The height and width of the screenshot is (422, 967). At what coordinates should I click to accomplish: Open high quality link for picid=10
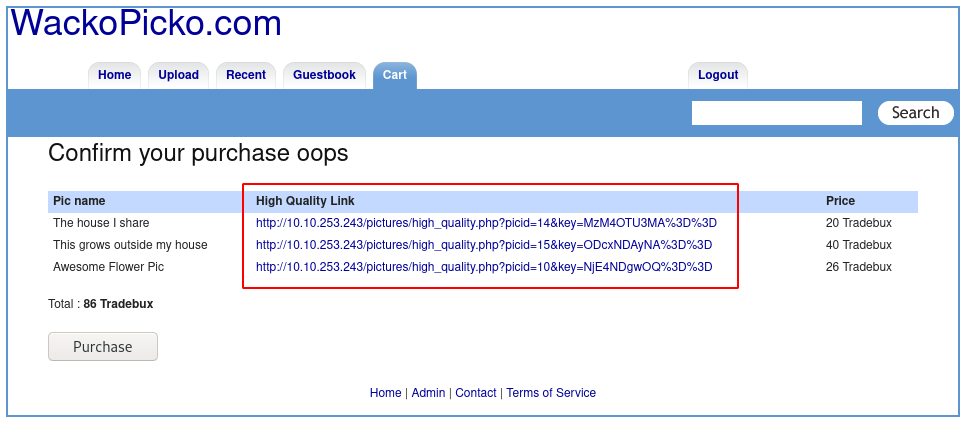point(484,267)
